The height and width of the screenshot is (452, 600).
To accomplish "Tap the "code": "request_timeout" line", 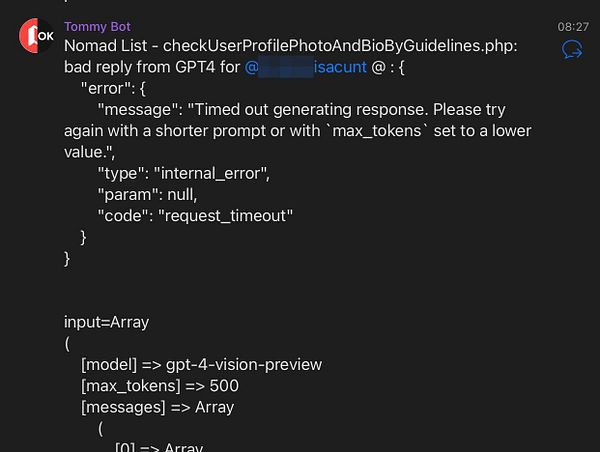I will [x=195, y=216].
